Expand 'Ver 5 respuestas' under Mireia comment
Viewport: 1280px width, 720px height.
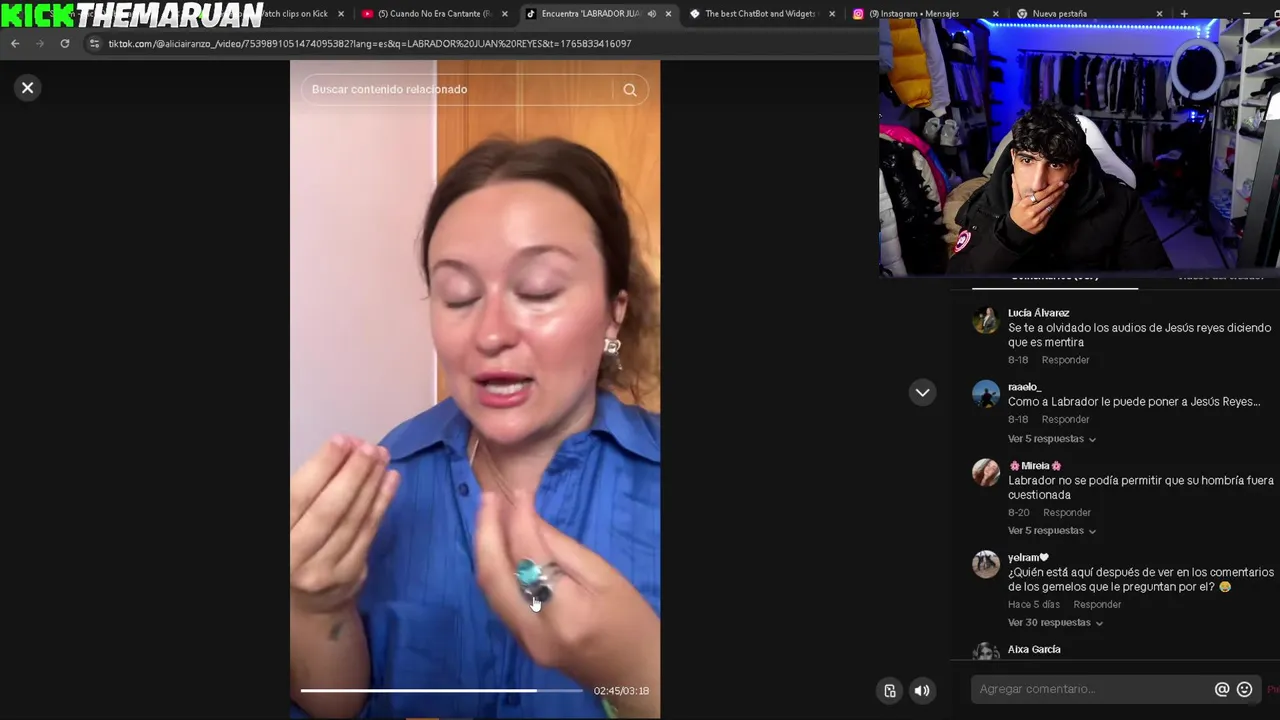click(x=1052, y=531)
